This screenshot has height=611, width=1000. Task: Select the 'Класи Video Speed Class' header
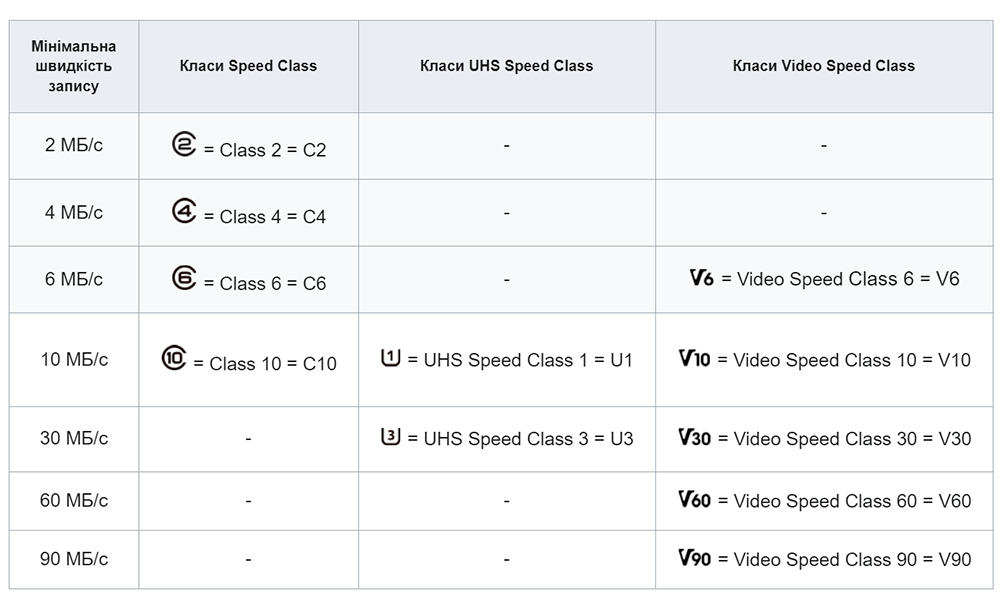click(x=823, y=66)
